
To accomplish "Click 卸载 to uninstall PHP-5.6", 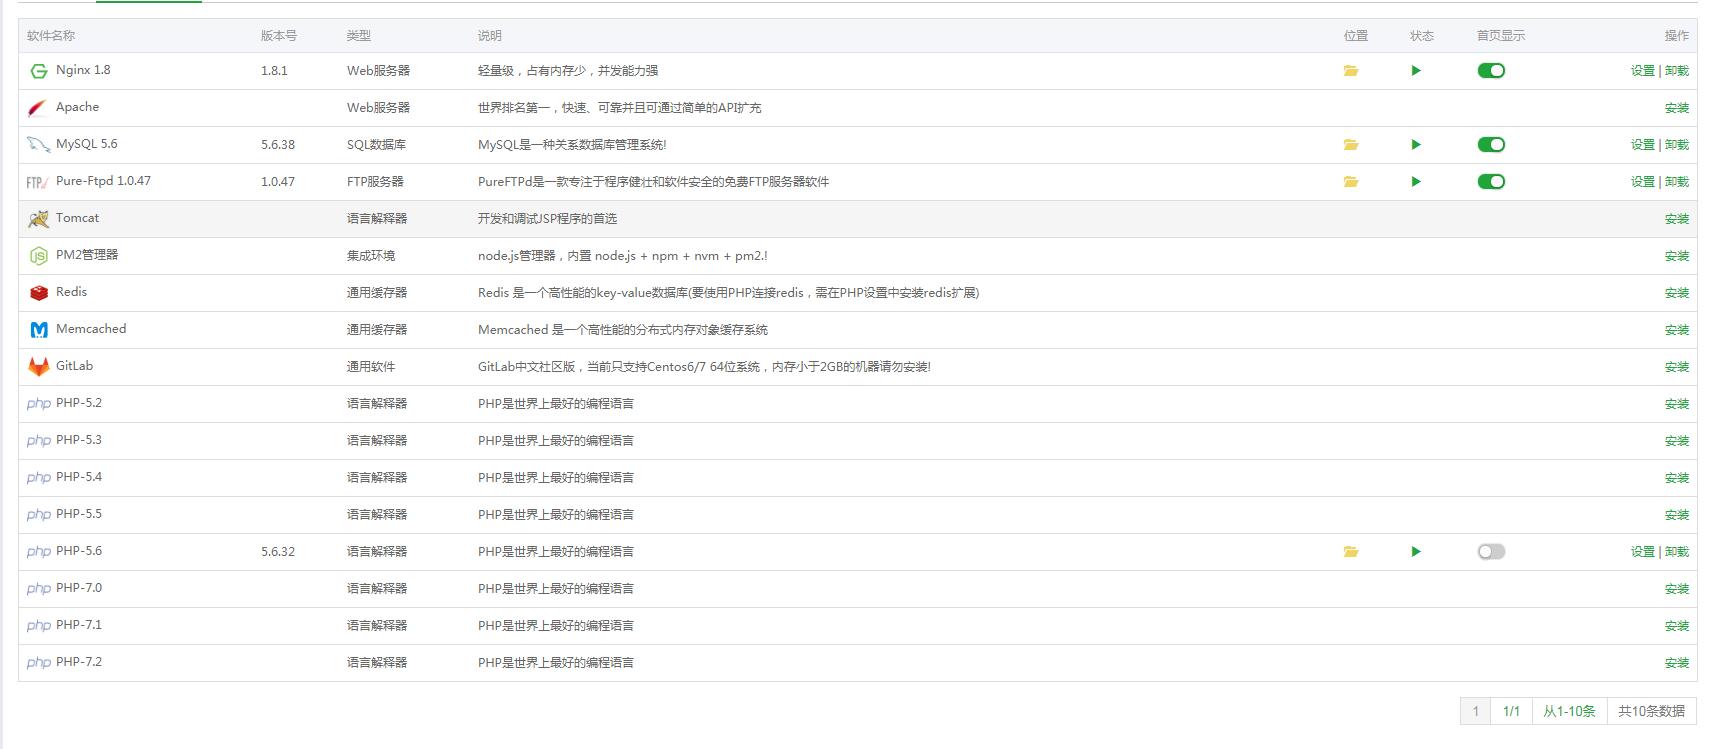I will click(1677, 552).
